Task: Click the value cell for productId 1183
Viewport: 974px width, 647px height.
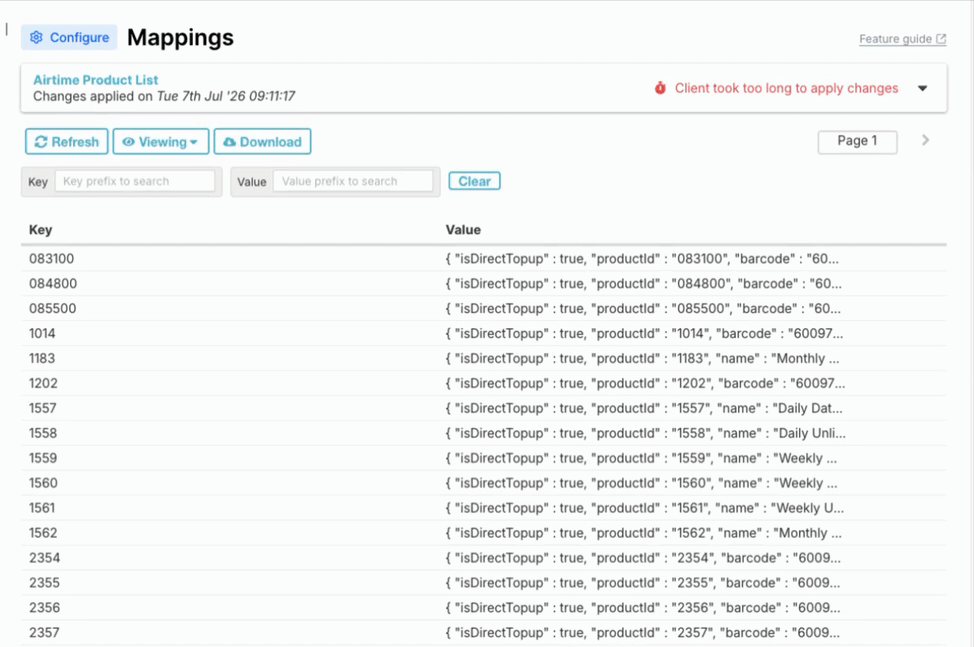Action: 642,358
